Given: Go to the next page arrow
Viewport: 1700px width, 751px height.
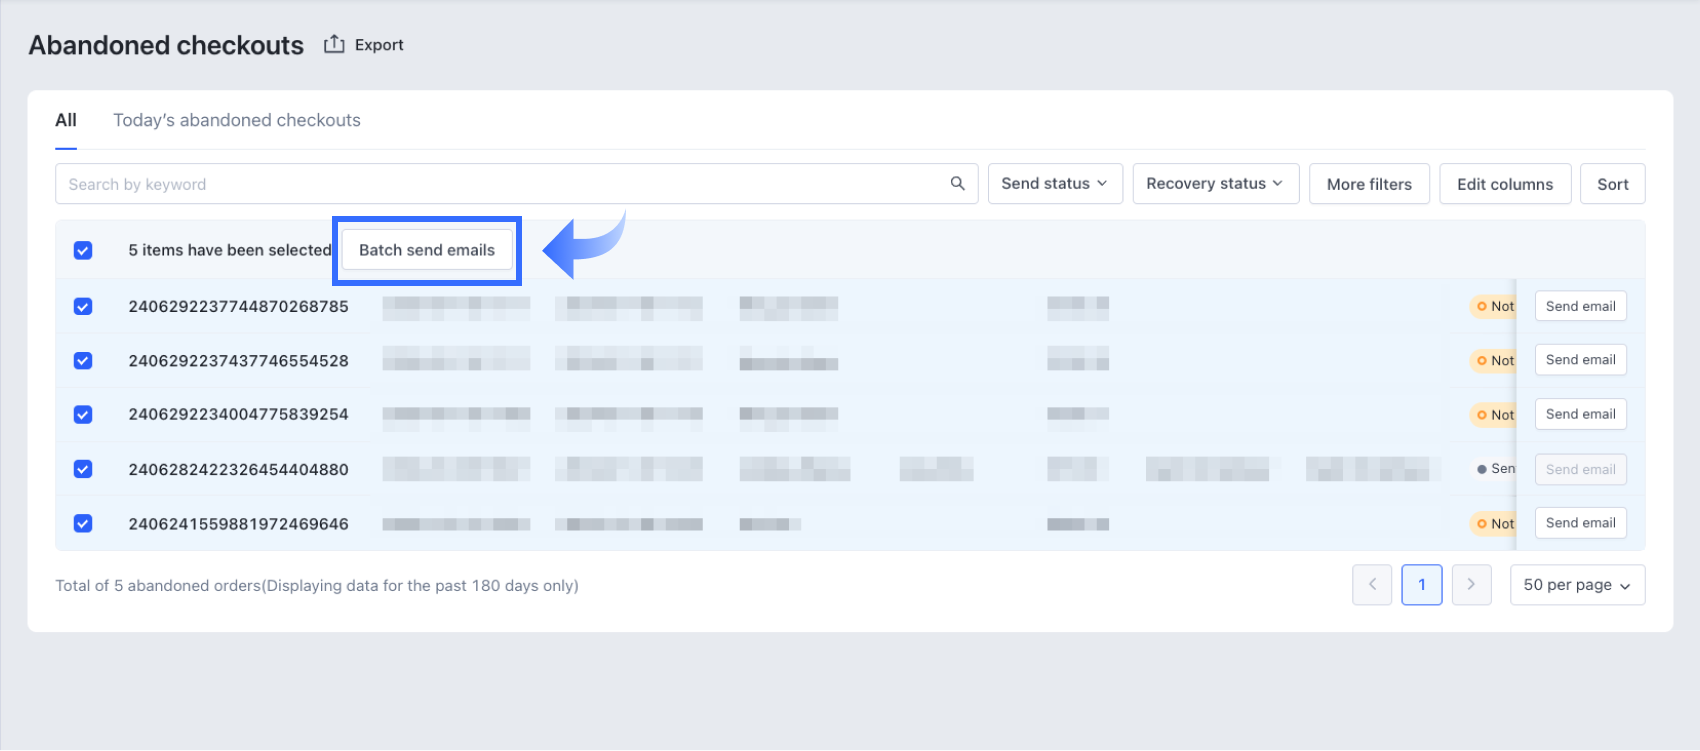Looking at the screenshot, I should pyautogui.click(x=1471, y=585).
